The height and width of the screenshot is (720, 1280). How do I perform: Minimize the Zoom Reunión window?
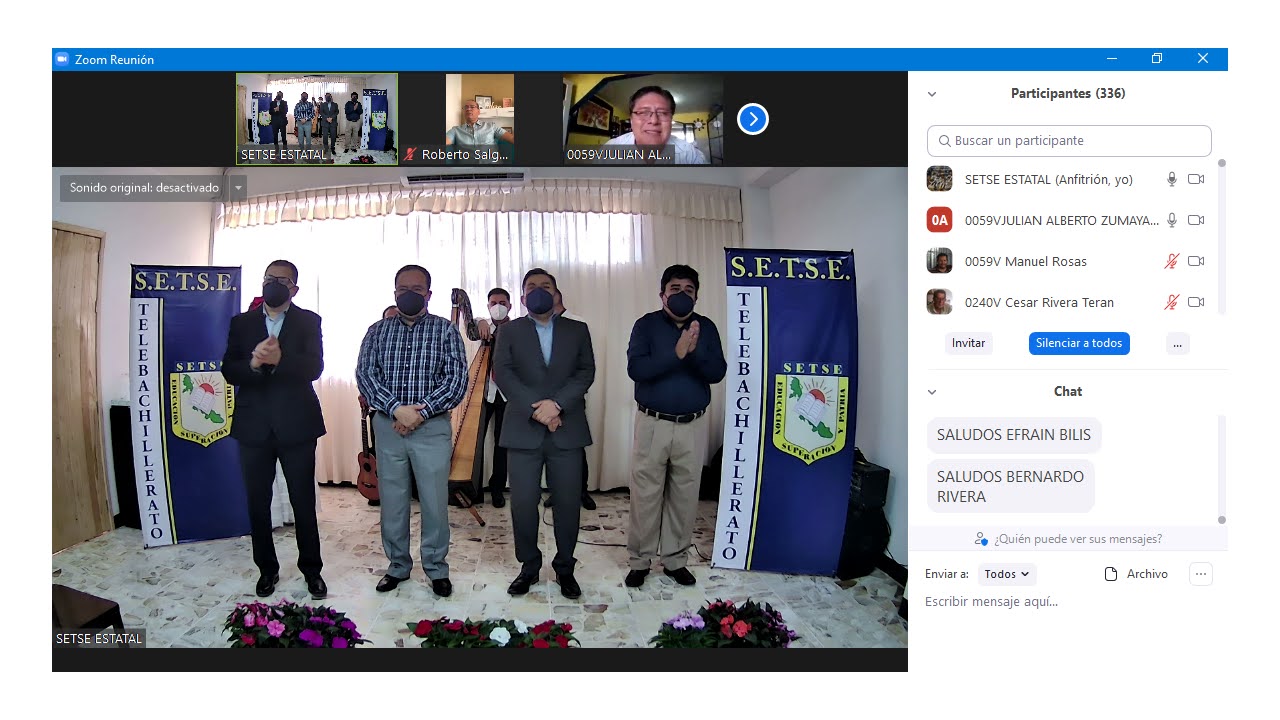[1111, 59]
